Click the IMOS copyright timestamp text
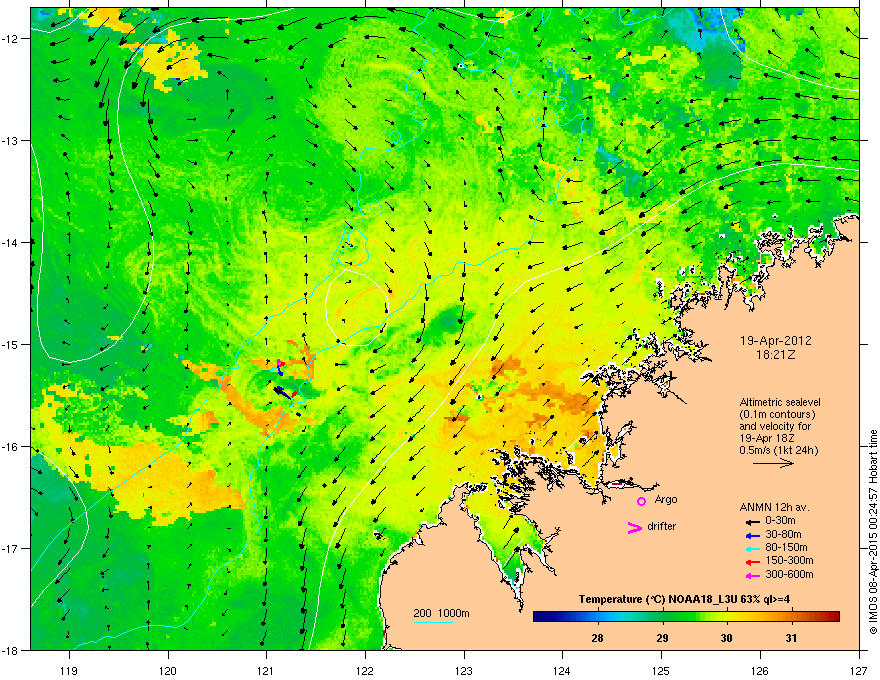Viewport: 880px width, 680px height. [x=873, y=532]
